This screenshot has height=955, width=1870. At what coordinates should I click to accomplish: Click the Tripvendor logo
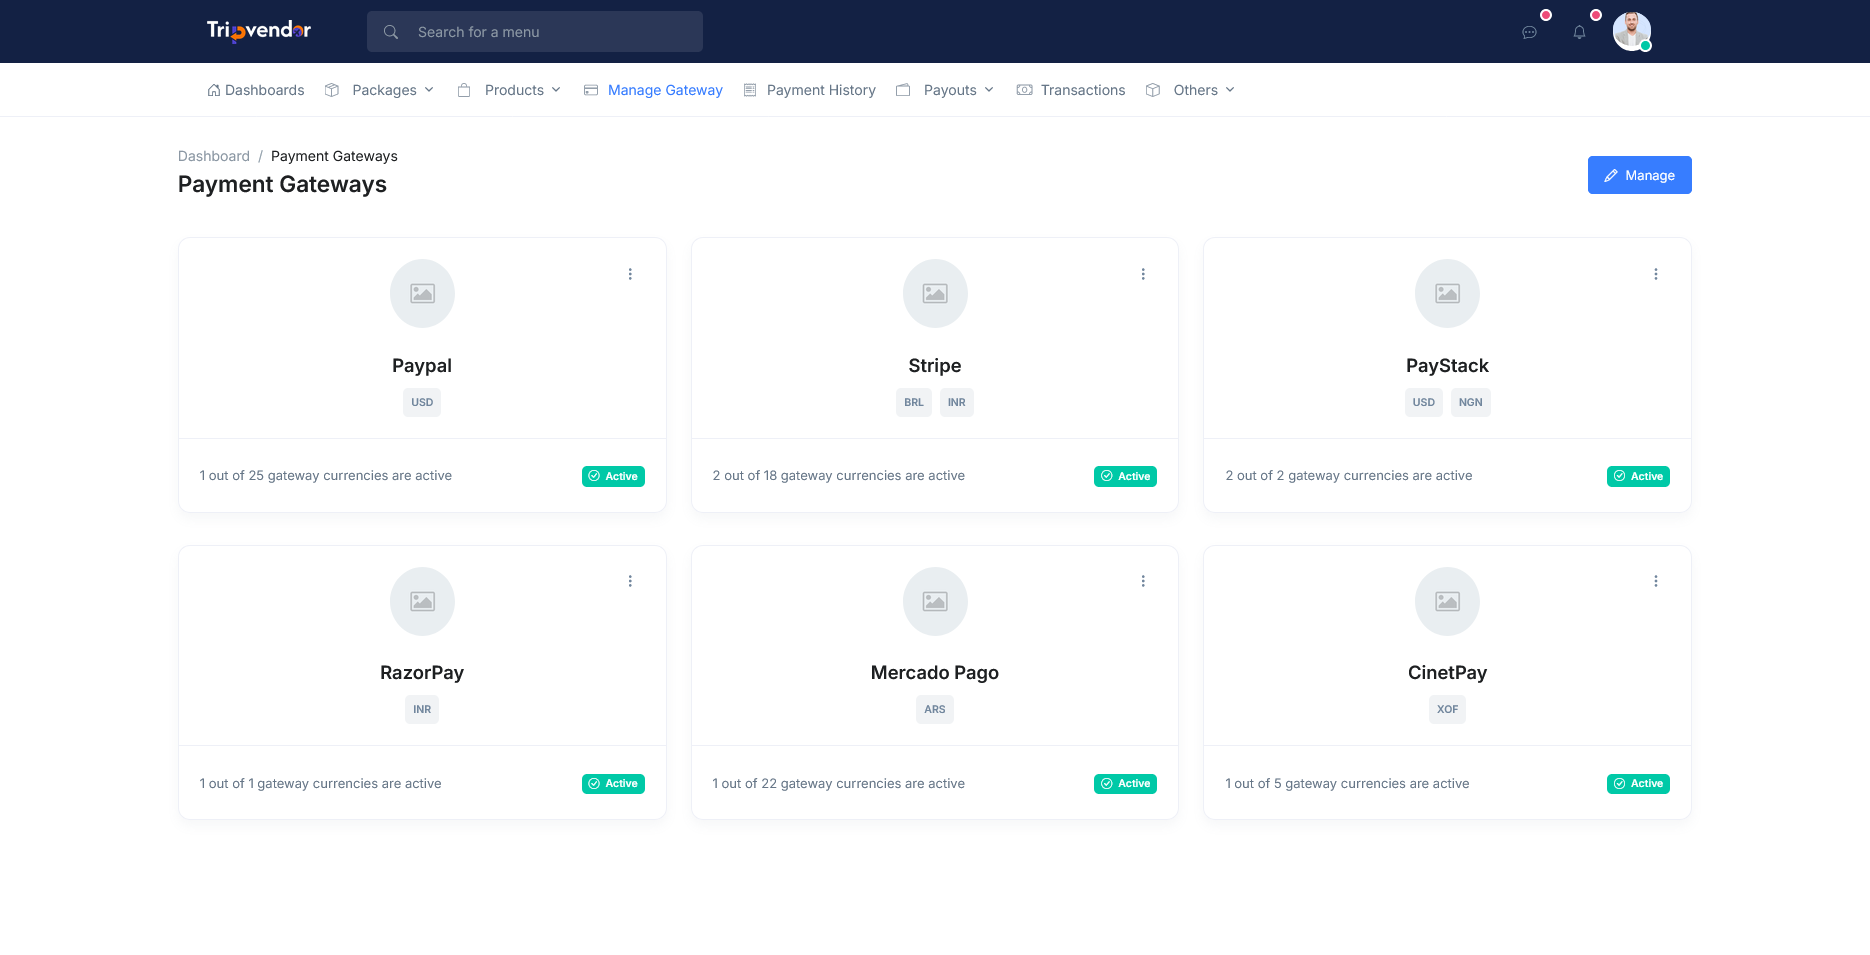click(259, 31)
